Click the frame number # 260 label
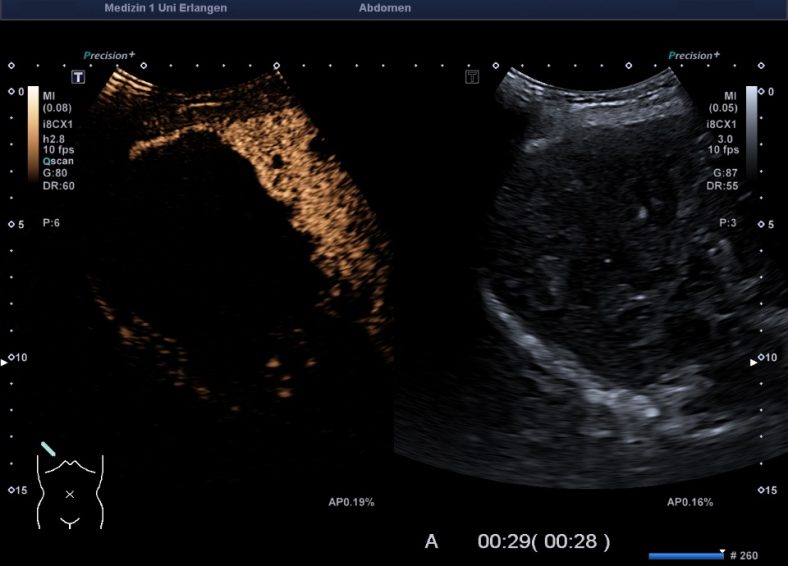 [x=746, y=555]
